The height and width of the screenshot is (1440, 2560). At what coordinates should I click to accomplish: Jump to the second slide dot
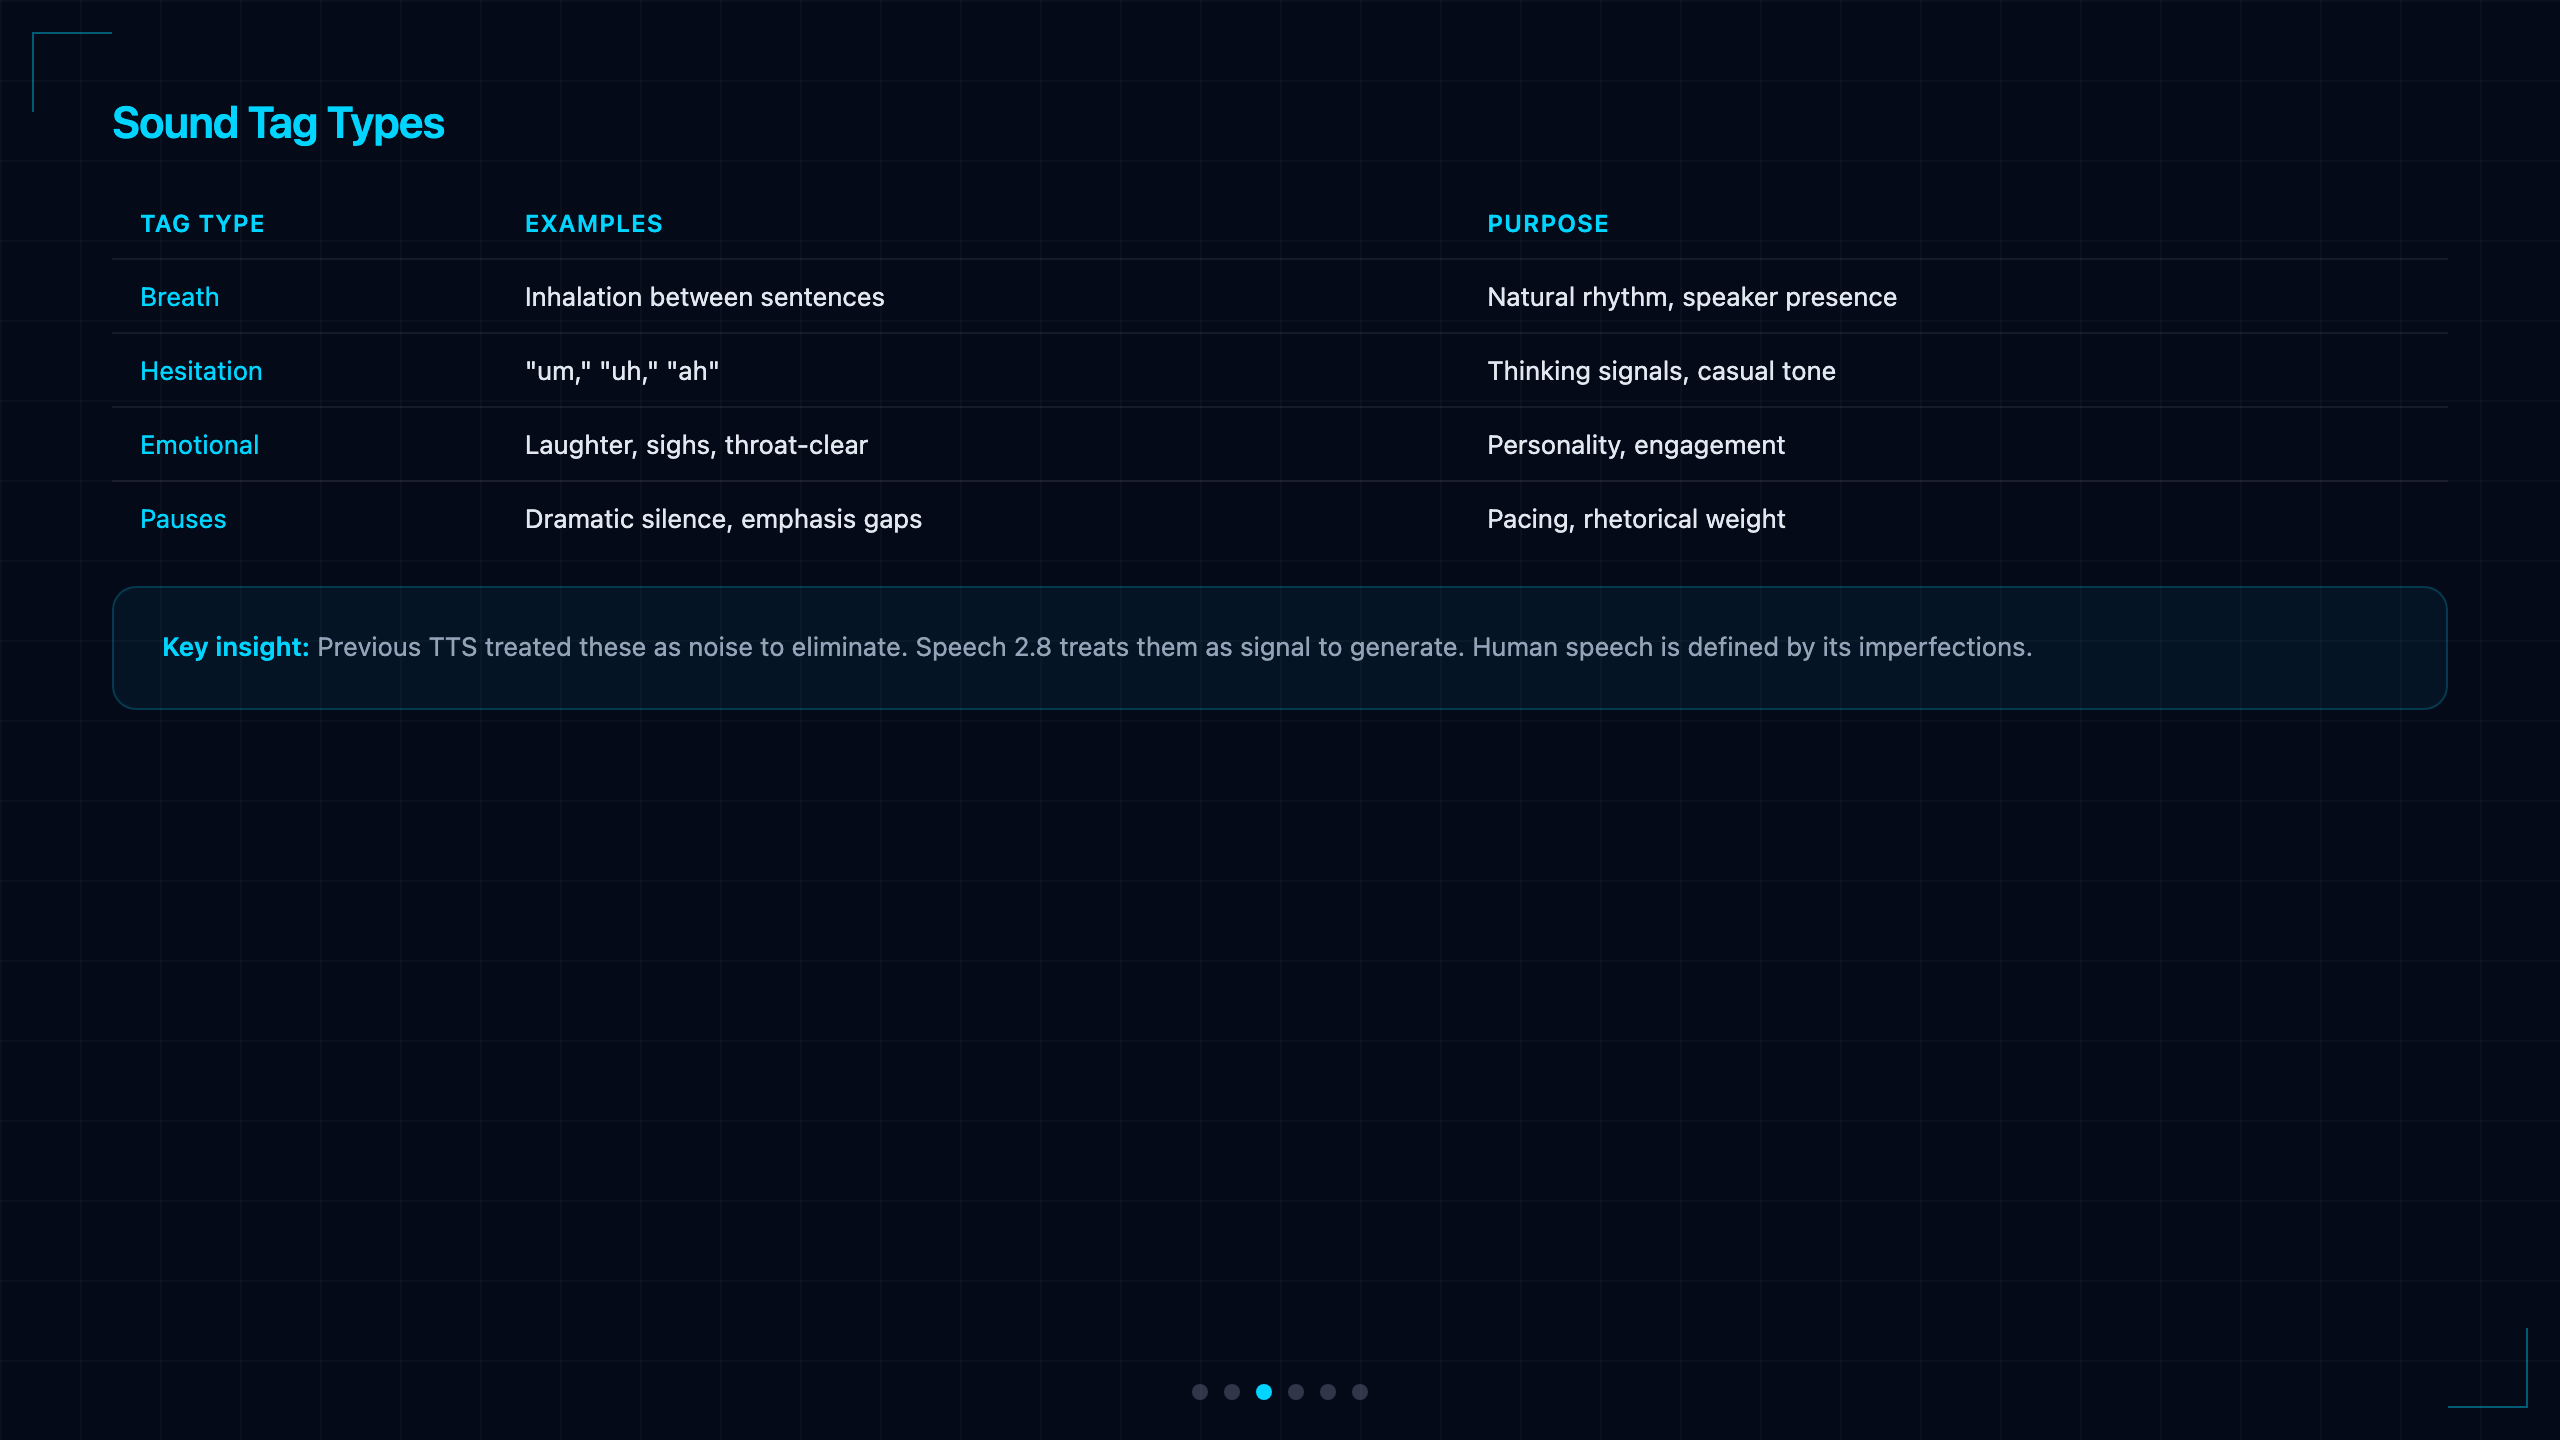(1232, 1392)
